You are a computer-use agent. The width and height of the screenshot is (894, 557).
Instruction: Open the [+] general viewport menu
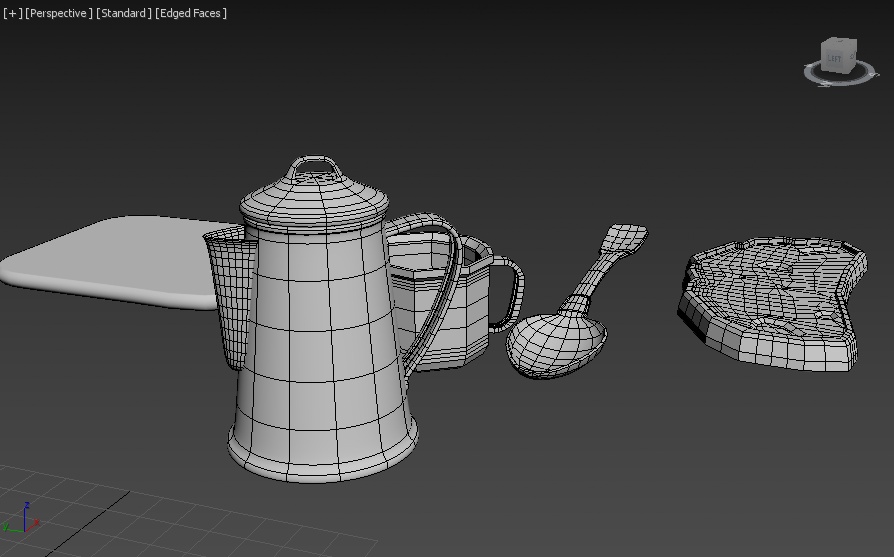pos(12,13)
